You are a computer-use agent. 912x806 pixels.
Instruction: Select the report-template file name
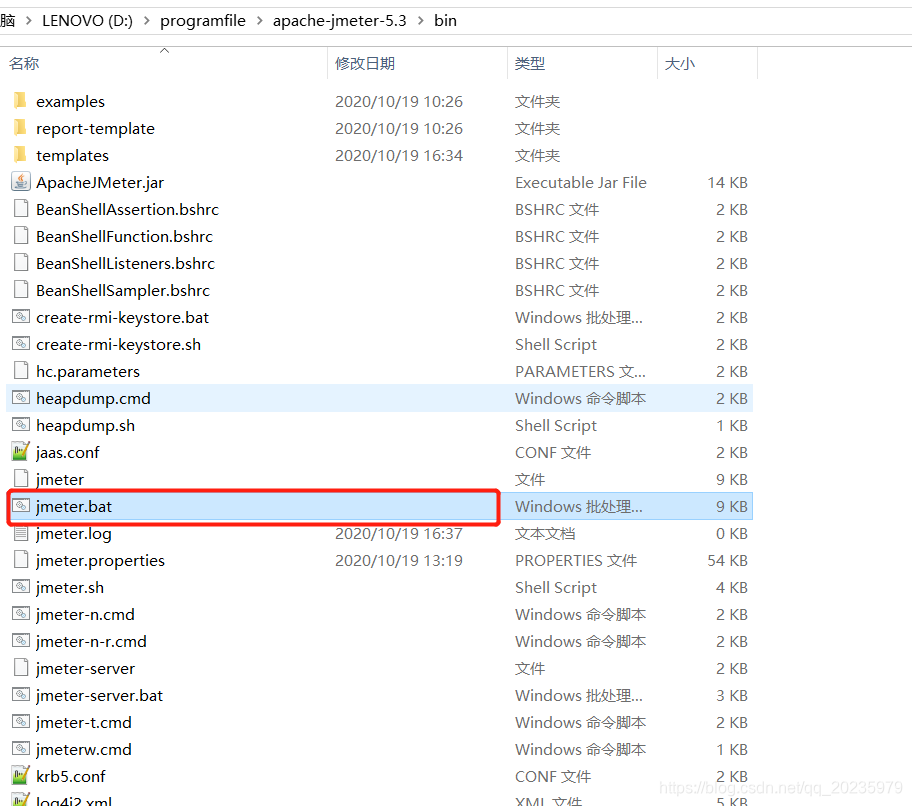(x=95, y=129)
